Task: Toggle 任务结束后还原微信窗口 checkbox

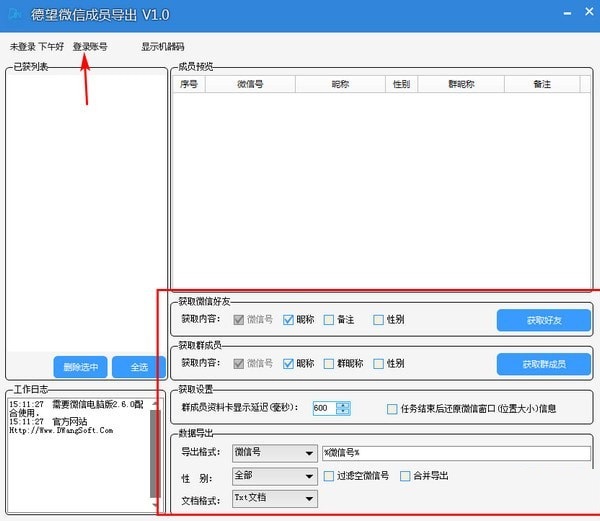Action: click(x=392, y=408)
